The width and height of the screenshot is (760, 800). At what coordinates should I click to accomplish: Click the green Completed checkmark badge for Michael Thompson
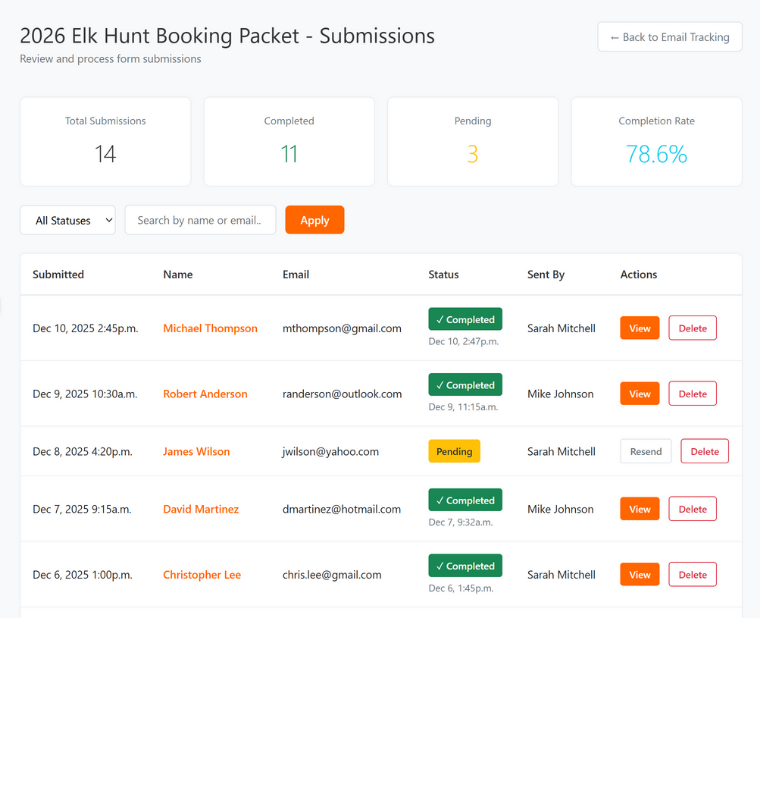point(464,318)
